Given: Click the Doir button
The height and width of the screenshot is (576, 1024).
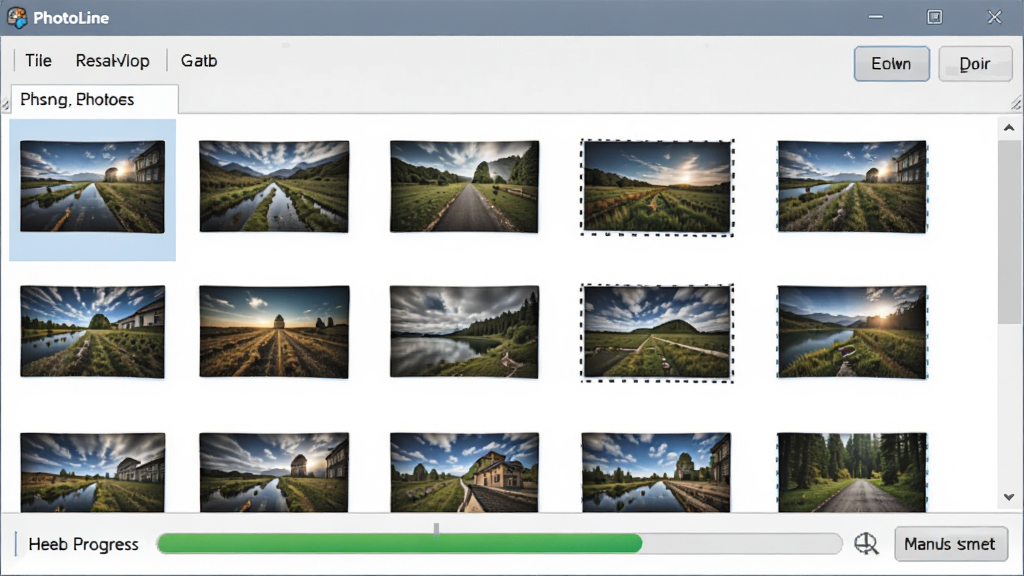Looking at the screenshot, I should [975, 64].
